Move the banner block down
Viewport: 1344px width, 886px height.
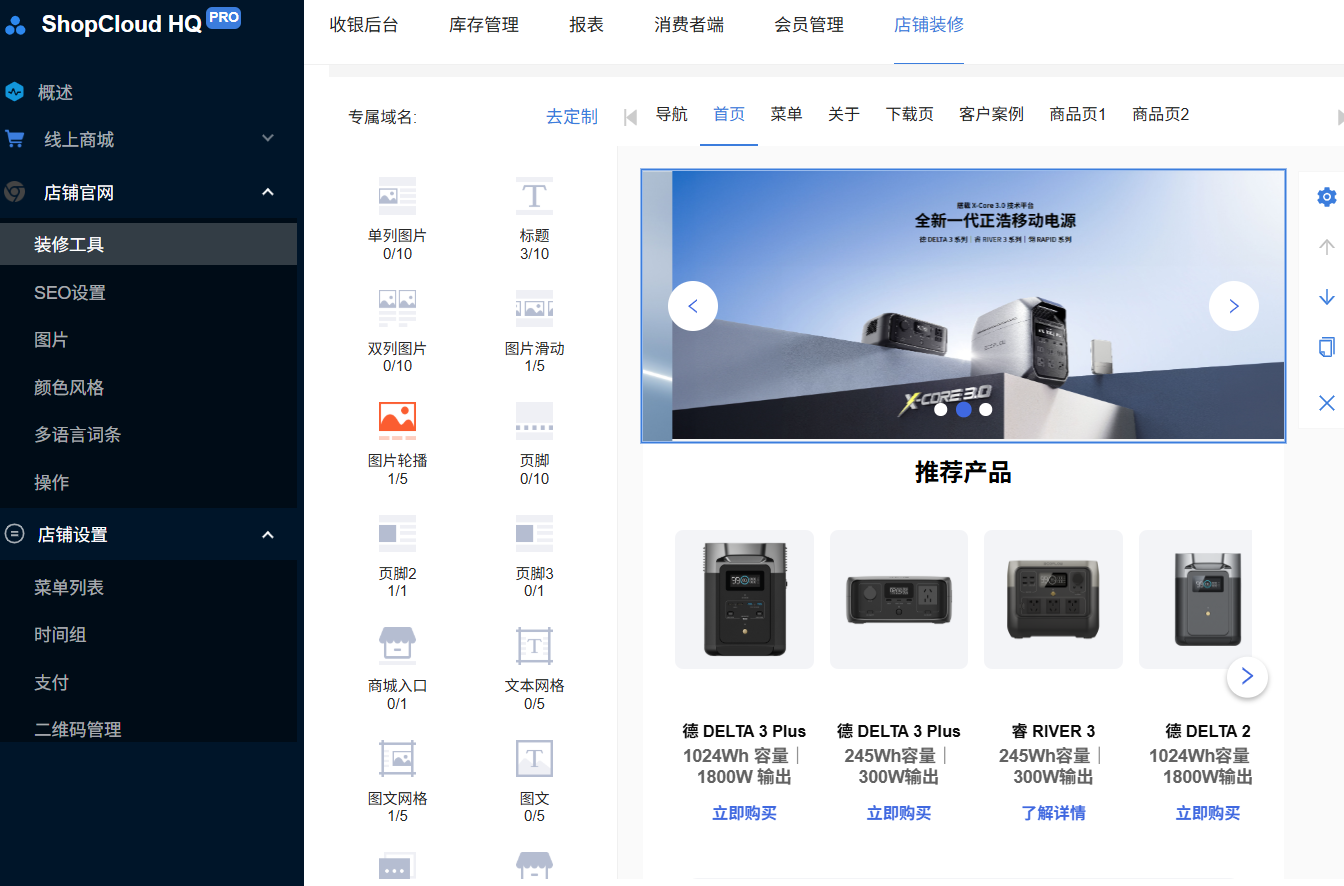1327,297
